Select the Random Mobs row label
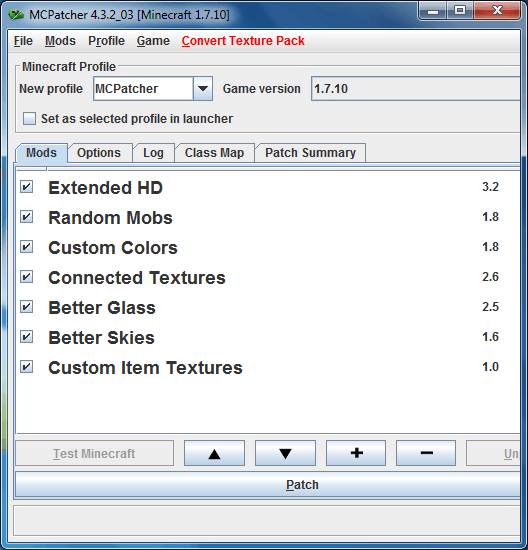The width and height of the screenshot is (528, 550). pyautogui.click(x=111, y=217)
